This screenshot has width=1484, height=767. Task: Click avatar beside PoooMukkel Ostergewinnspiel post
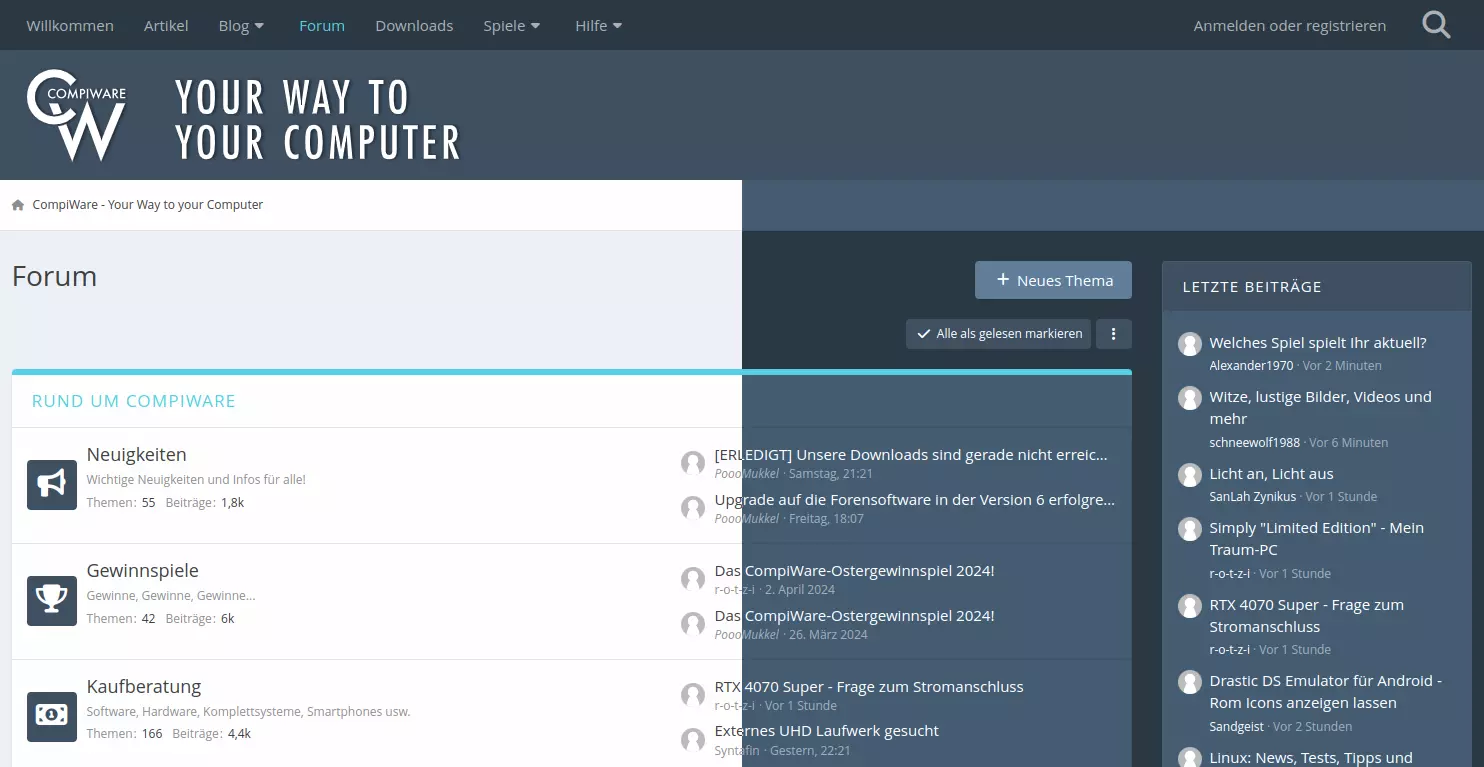(693, 624)
